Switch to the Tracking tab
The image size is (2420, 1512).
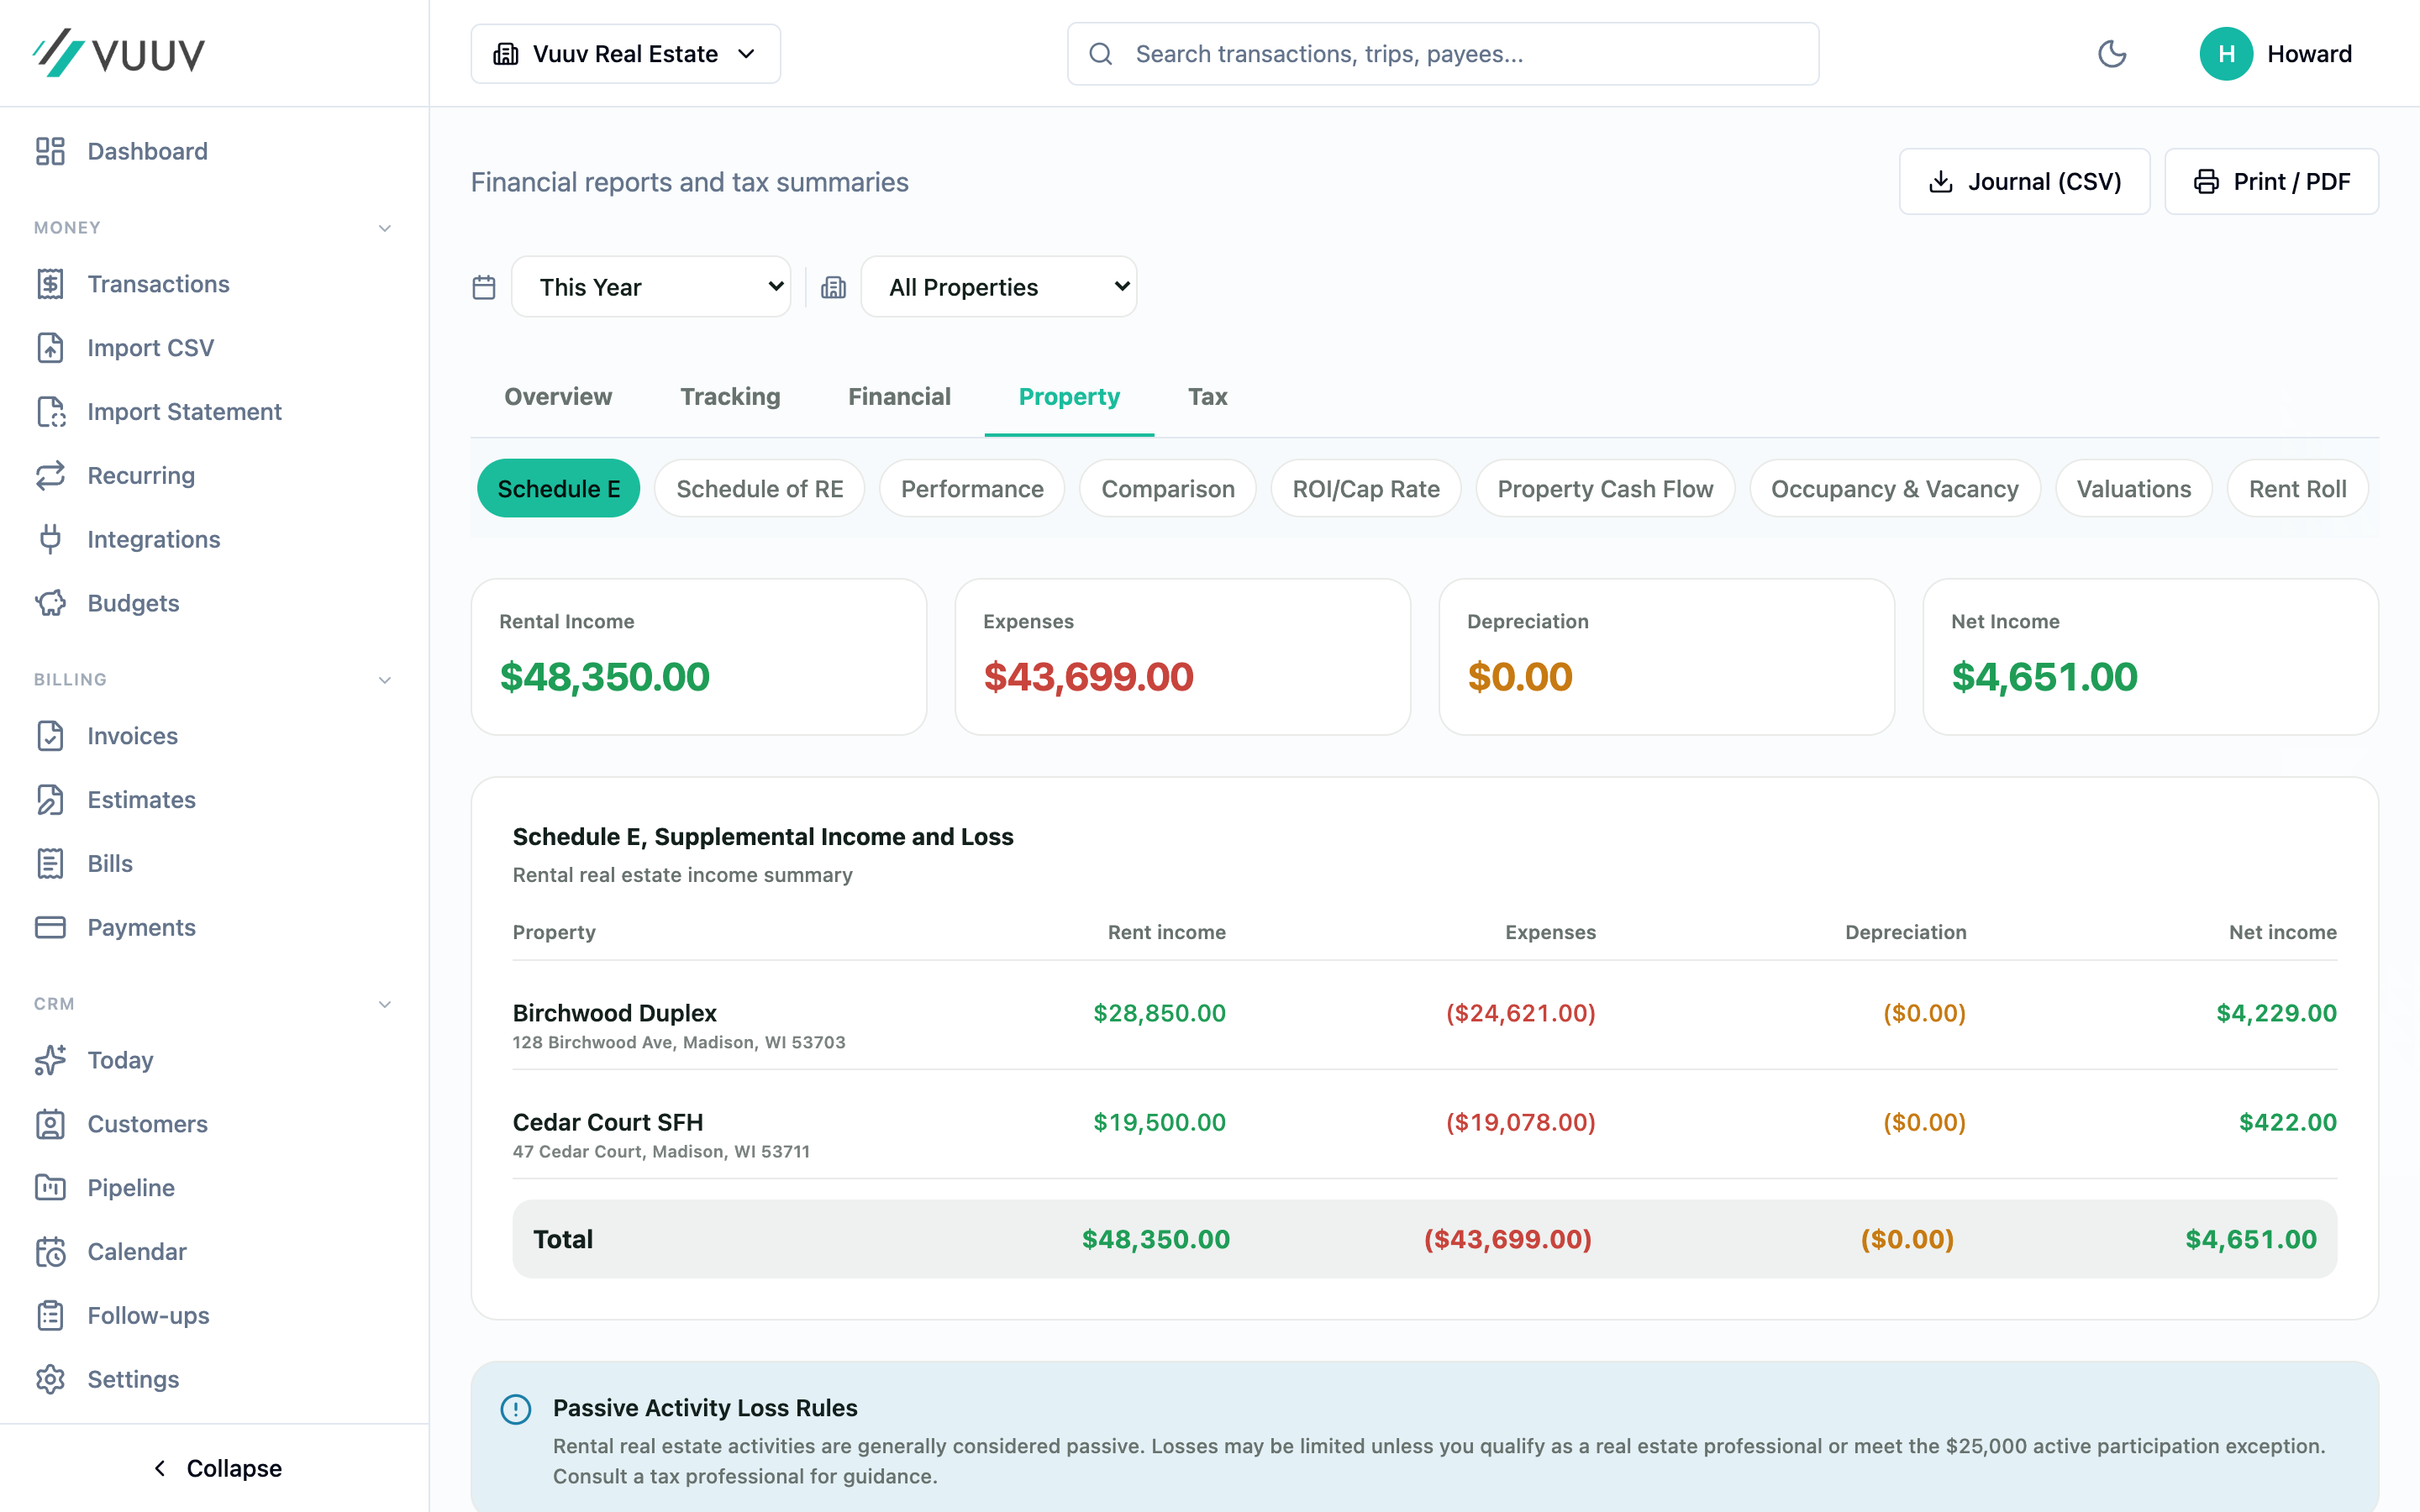[x=730, y=397]
